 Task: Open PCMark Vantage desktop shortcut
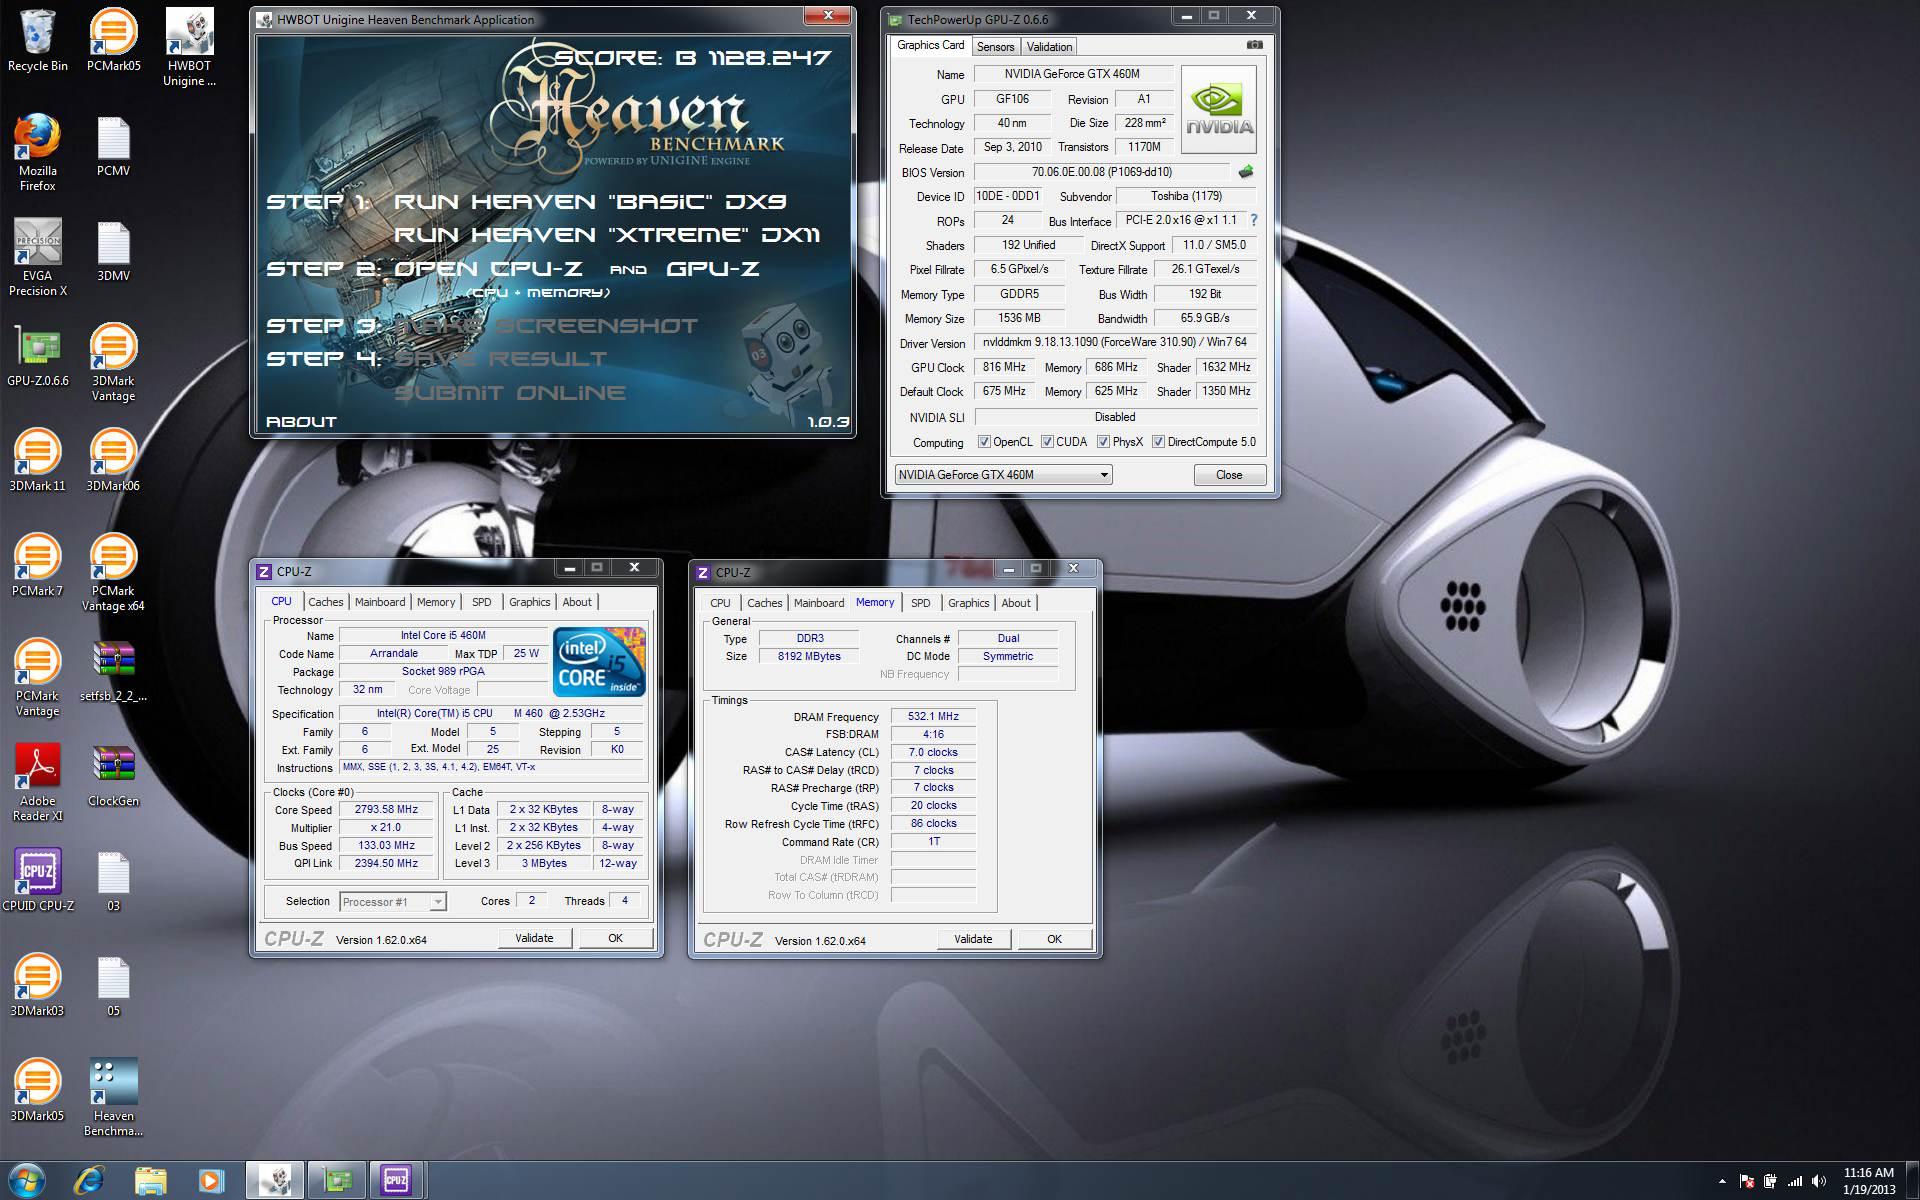pyautogui.click(x=37, y=677)
